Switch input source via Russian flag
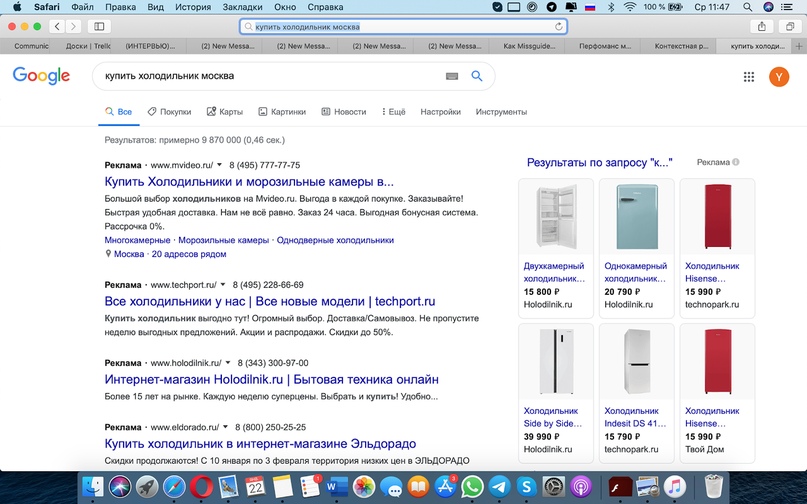 (590, 7)
